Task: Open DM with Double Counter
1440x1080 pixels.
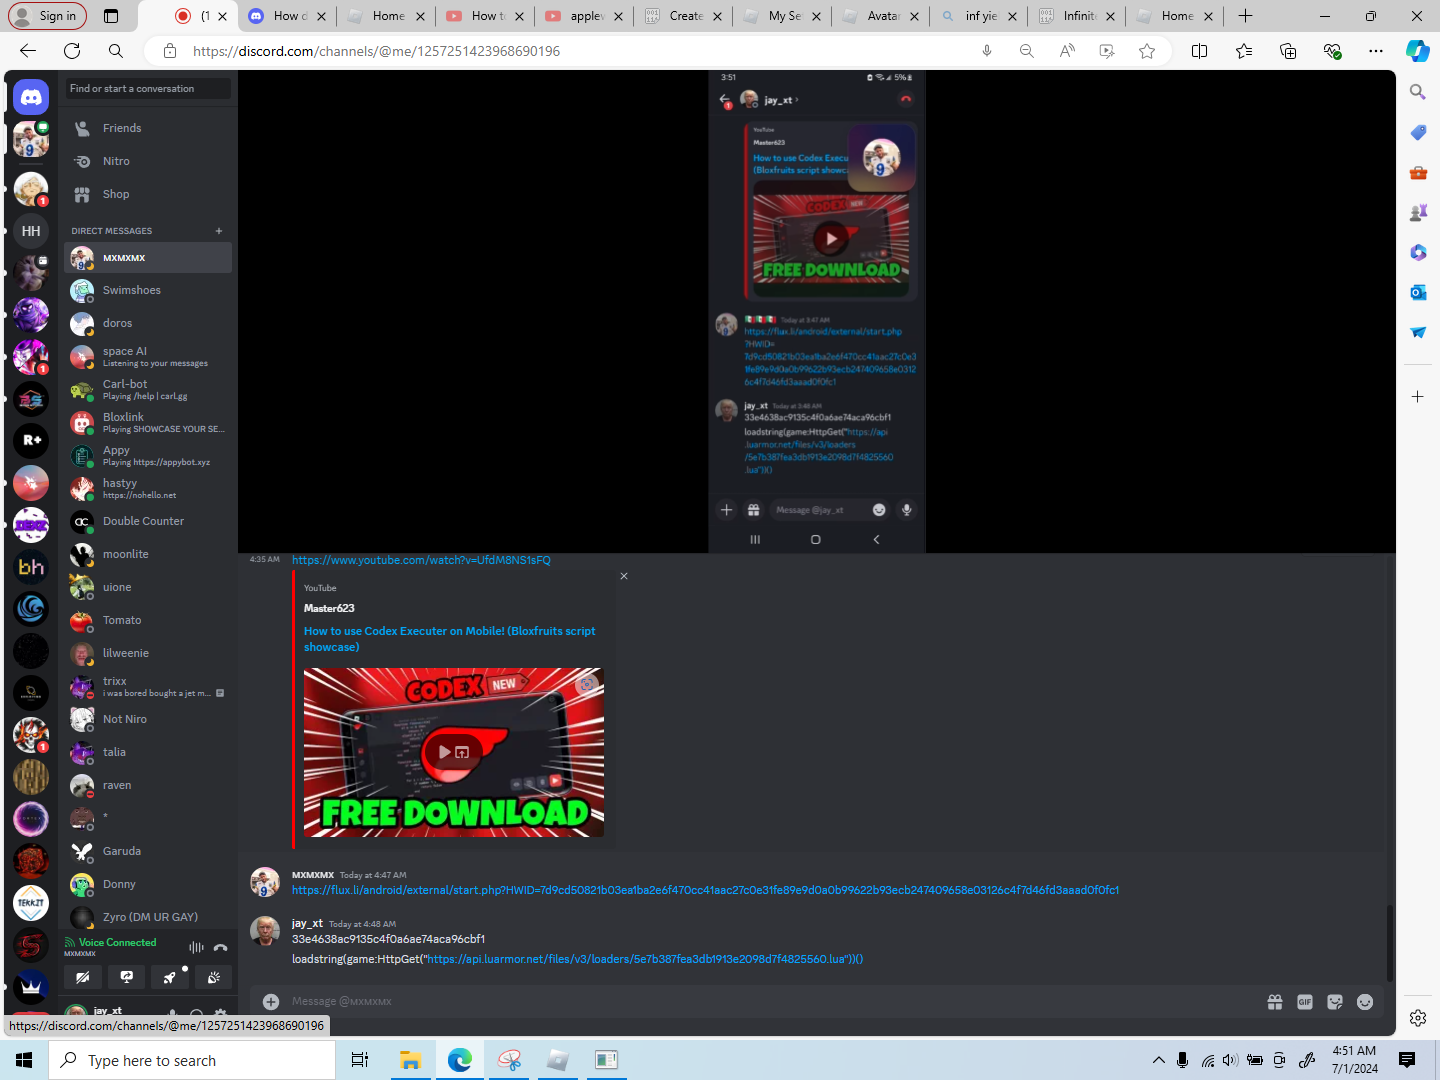Action: tap(148, 521)
